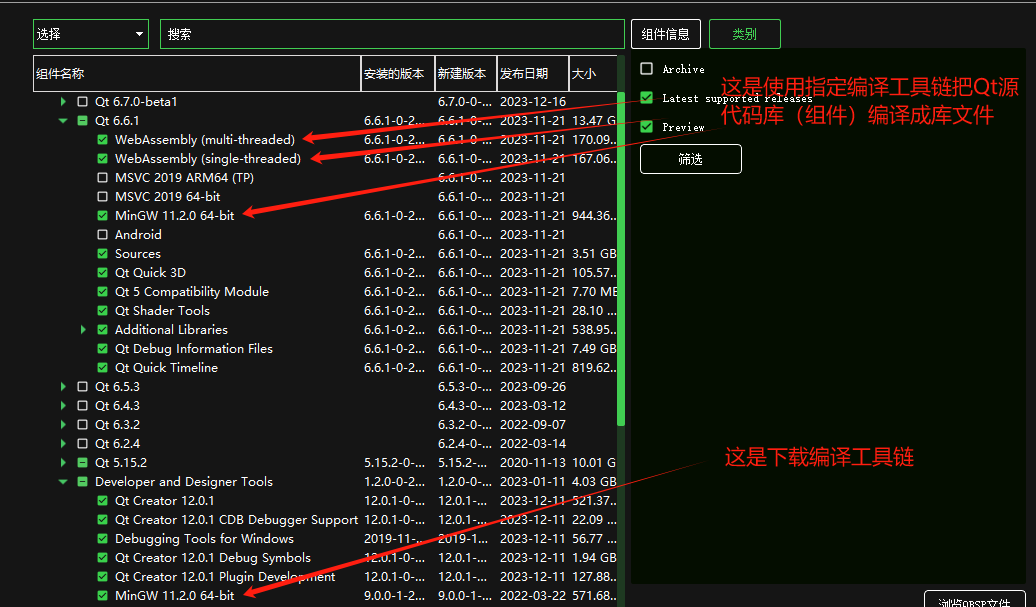The height and width of the screenshot is (607, 1036).
Task: Sort by 新建版本 column header
Action: coord(466,73)
